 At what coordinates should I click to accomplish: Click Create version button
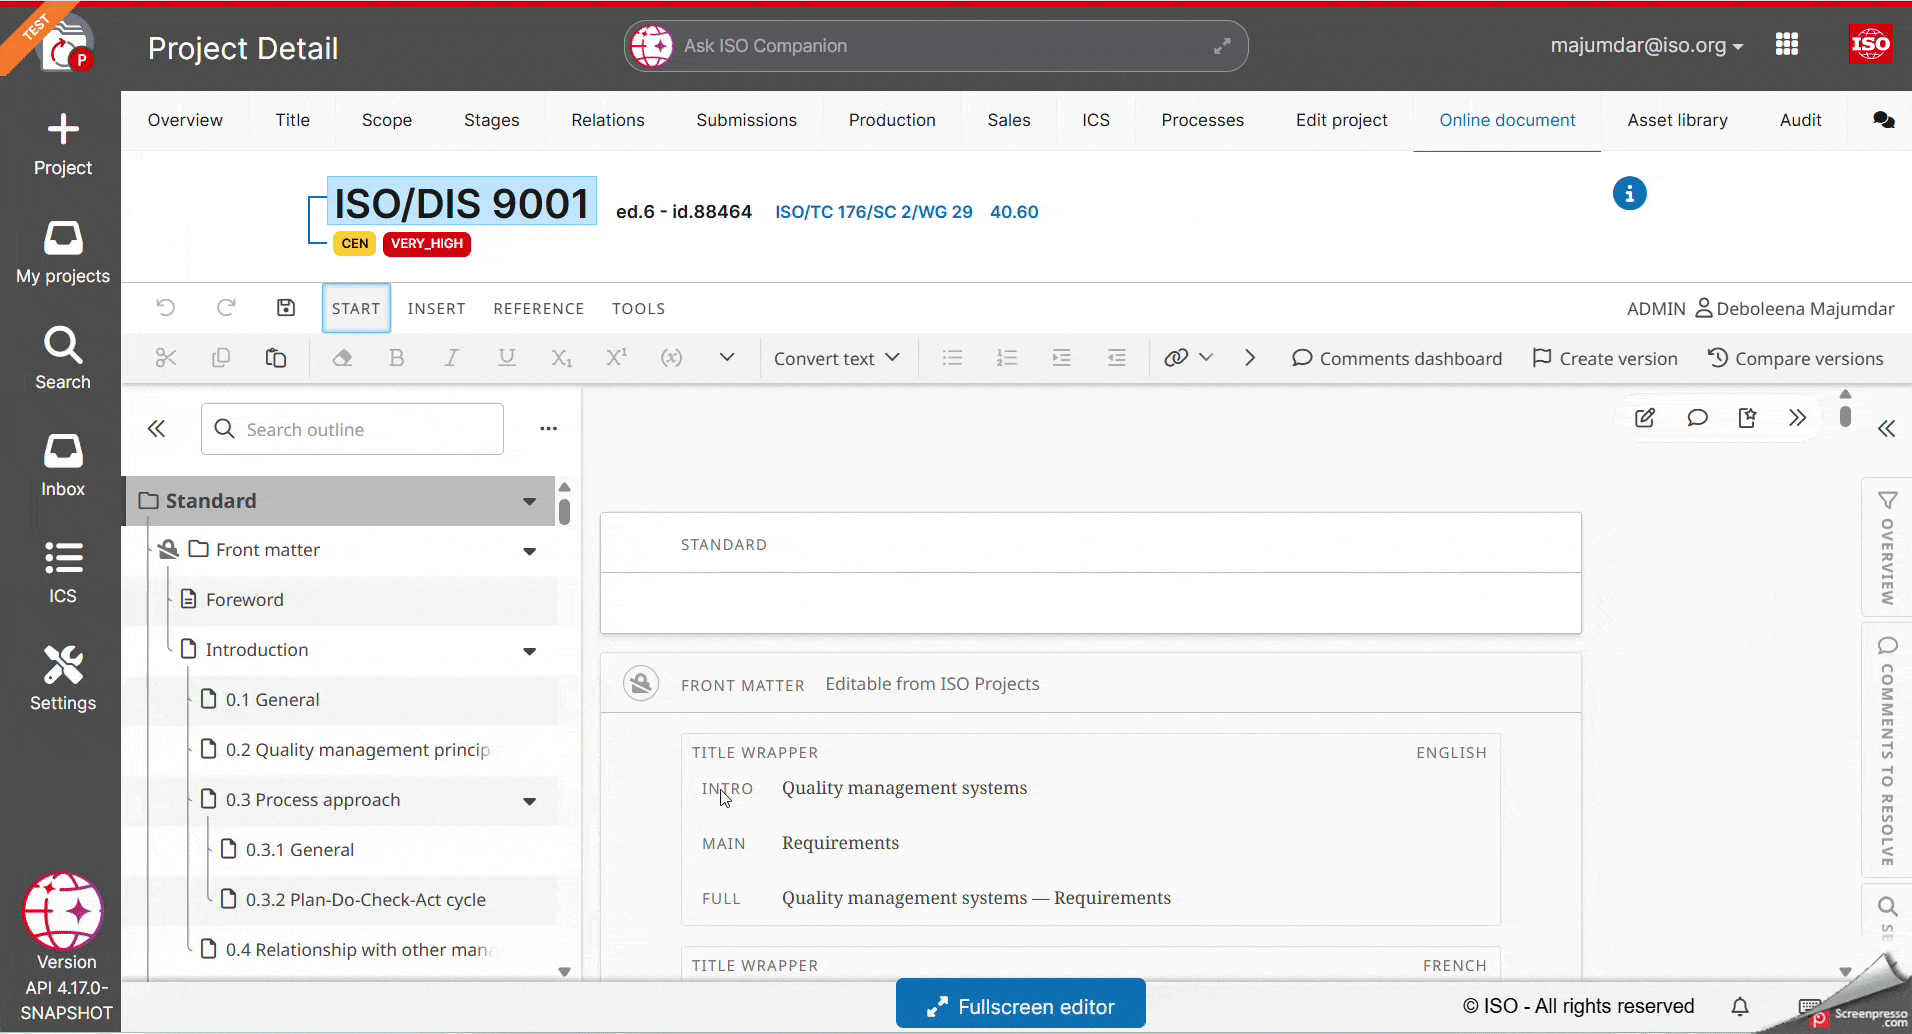1605,358
